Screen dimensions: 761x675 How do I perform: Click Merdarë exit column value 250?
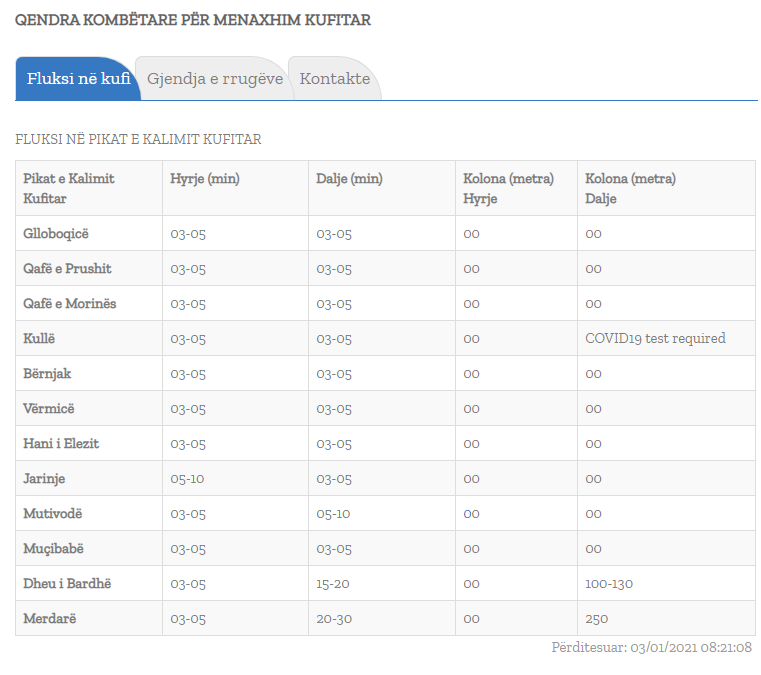point(596,619)
